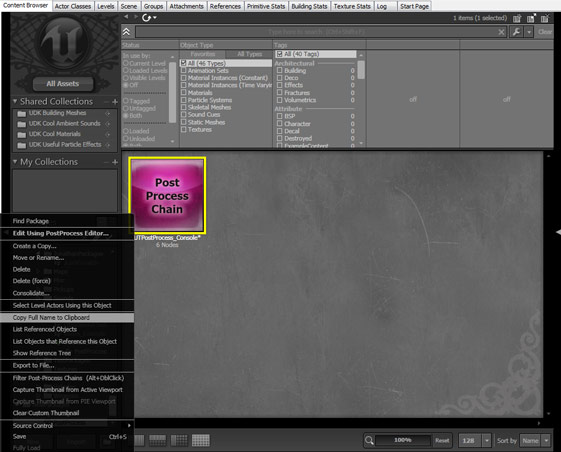Enable the Character tag checkbox
This screenshot has width=561, height=452.
[279, 124]
